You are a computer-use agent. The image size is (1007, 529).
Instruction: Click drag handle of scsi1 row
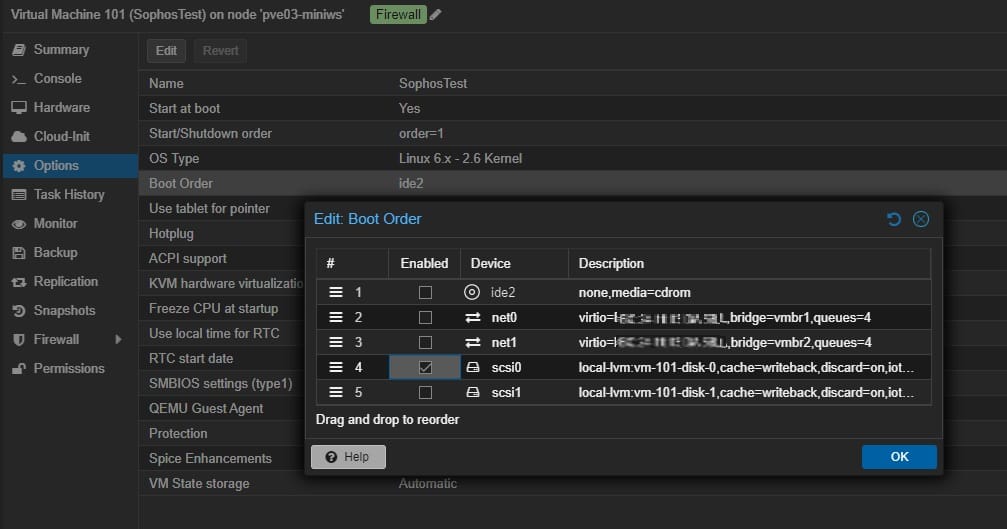pyautogui.click(x=336, y=392)
